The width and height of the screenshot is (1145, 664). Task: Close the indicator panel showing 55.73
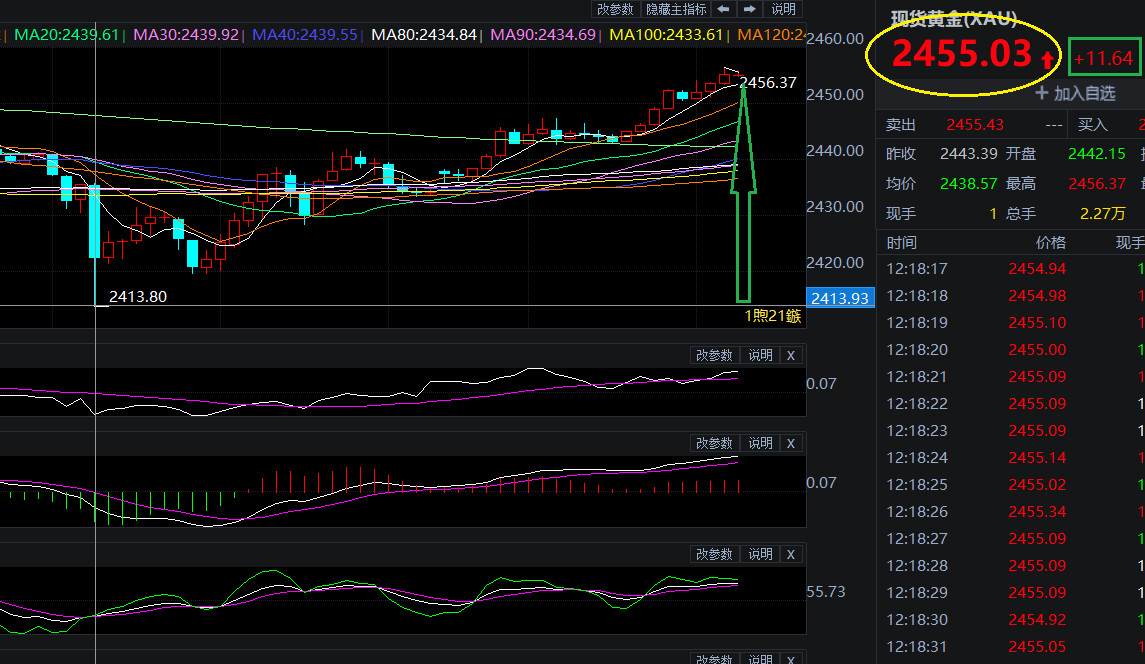[790, 554]
